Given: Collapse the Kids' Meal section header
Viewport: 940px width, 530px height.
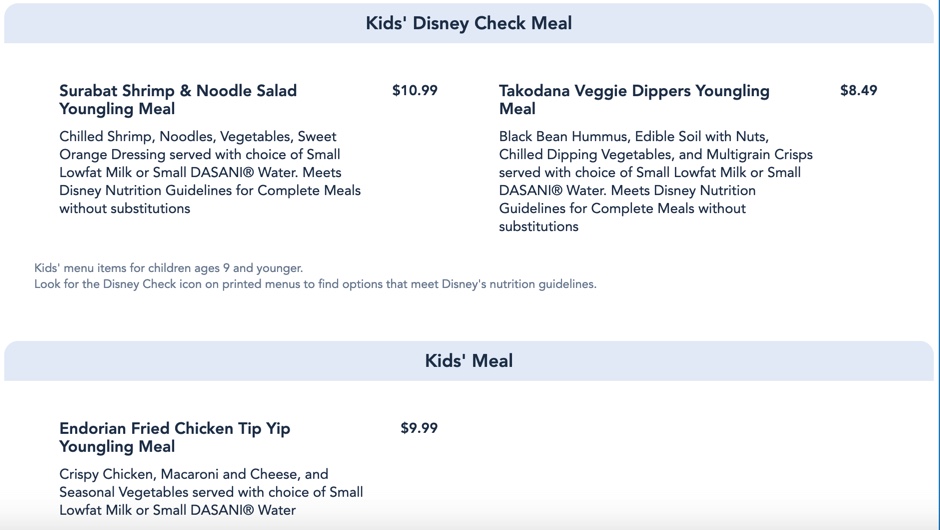Looking at the screenshot, I should tap(468, 361).
